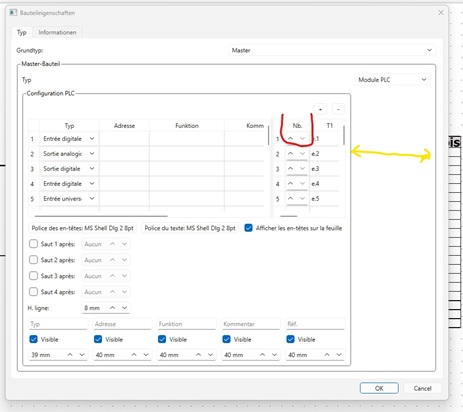This screenshot has height=412, width=463.
Task: Click the OK button
Action: [x=379, y=388]
